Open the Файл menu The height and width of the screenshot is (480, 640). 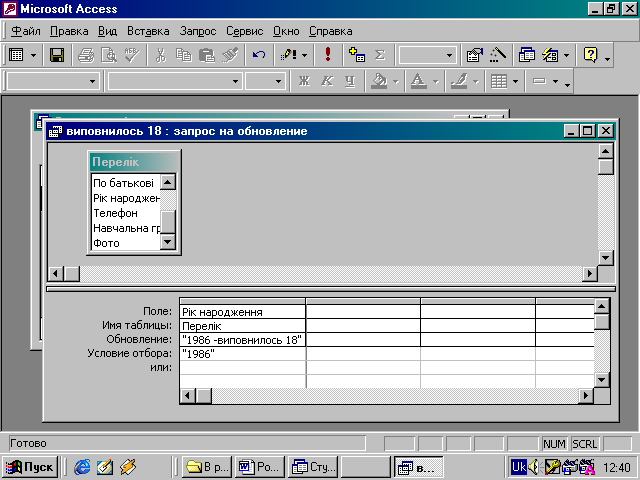point(26,31)
